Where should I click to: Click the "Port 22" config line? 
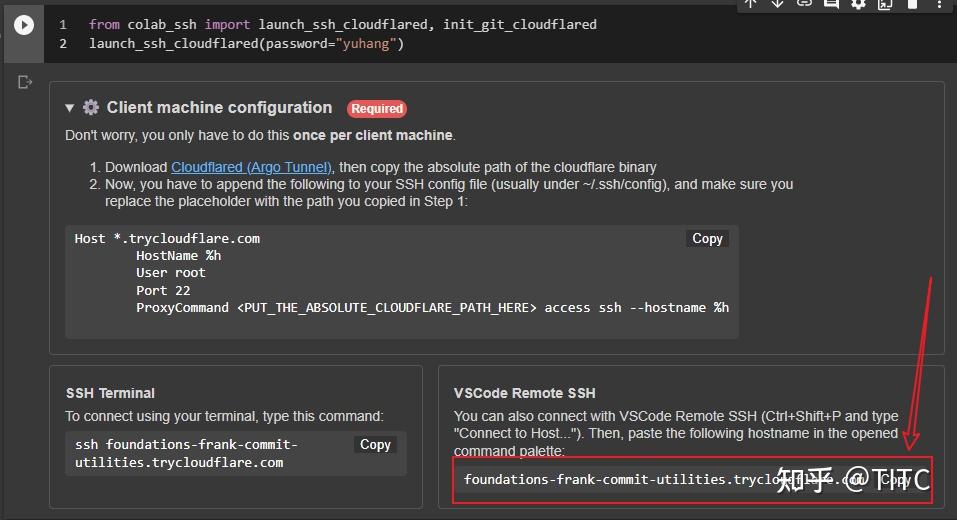coord(163,291)
